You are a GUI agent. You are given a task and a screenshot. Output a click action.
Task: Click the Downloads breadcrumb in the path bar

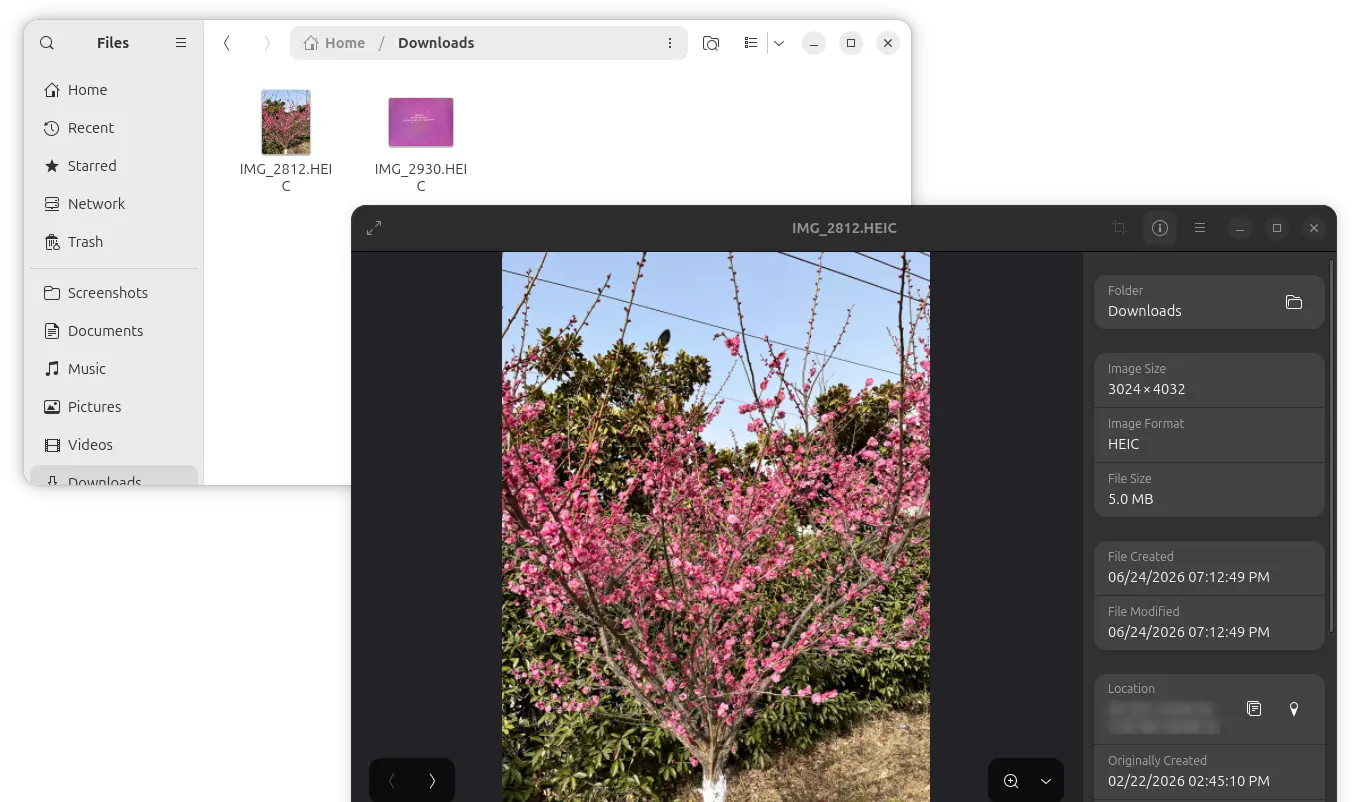point(436,43)
